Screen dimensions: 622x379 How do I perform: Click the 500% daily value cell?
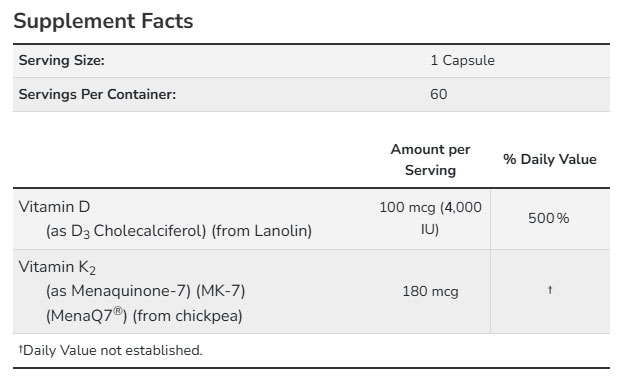(x=549, y=218)
